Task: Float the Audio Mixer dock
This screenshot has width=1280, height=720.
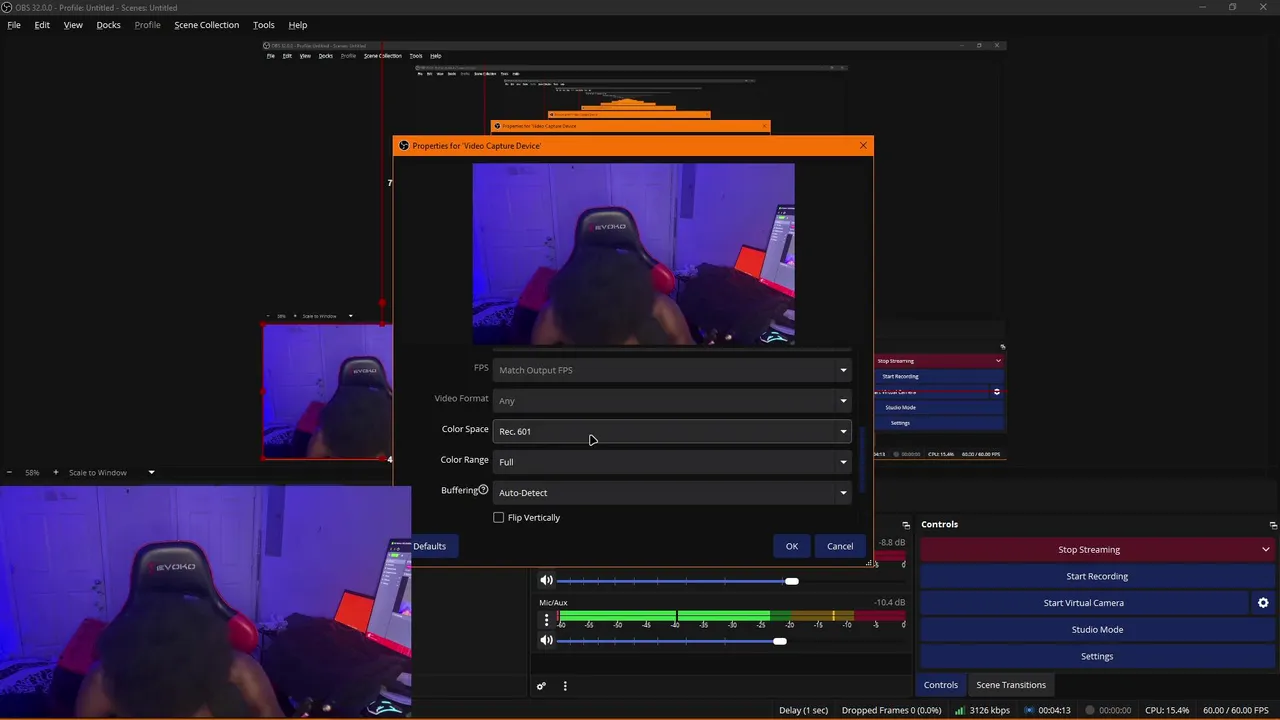Action: click(x=906, y=525)
